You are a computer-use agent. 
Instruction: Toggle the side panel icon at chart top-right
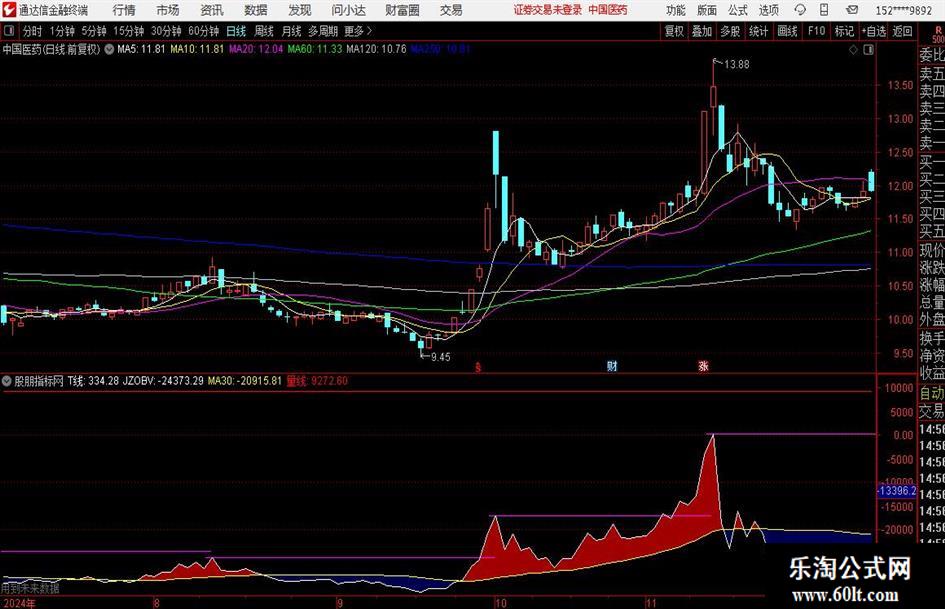pos(868,50)
